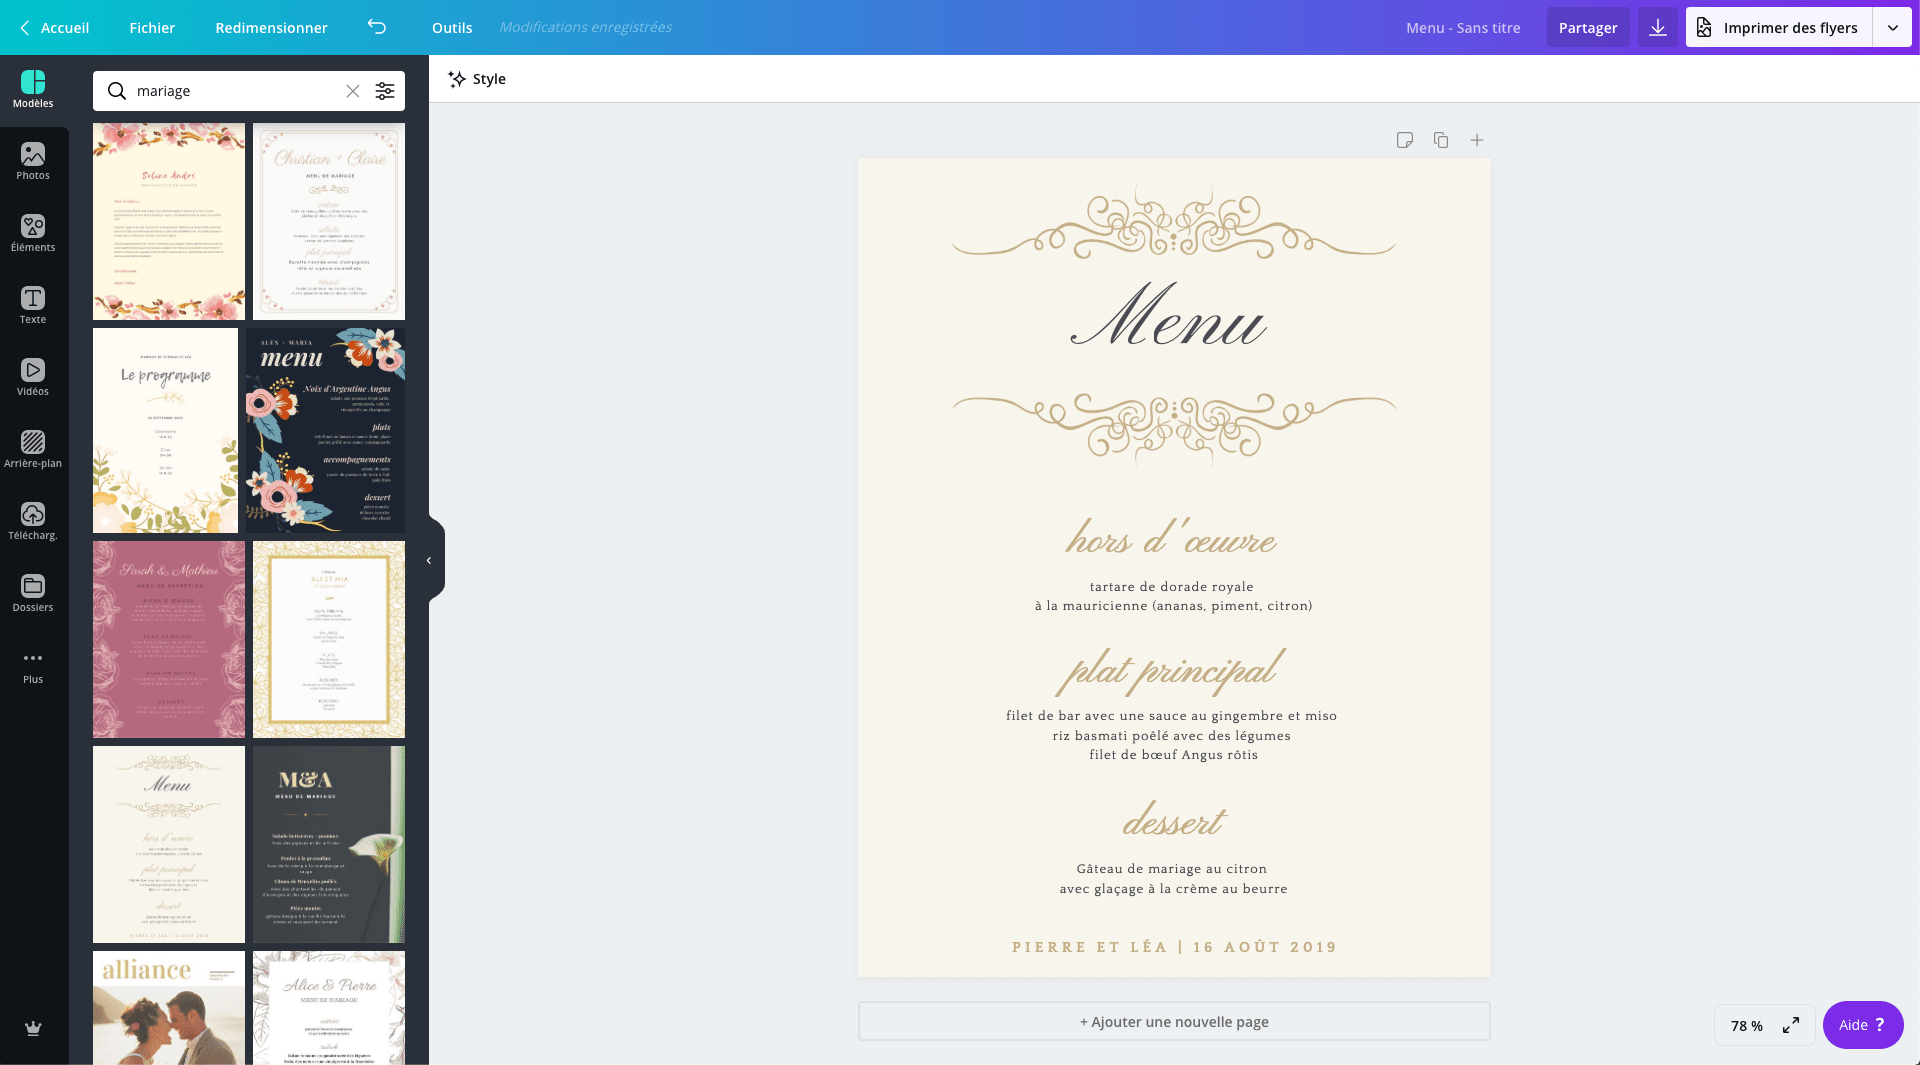Select the PIERRE ET LÉA date line

click(x=1174, y=947)
